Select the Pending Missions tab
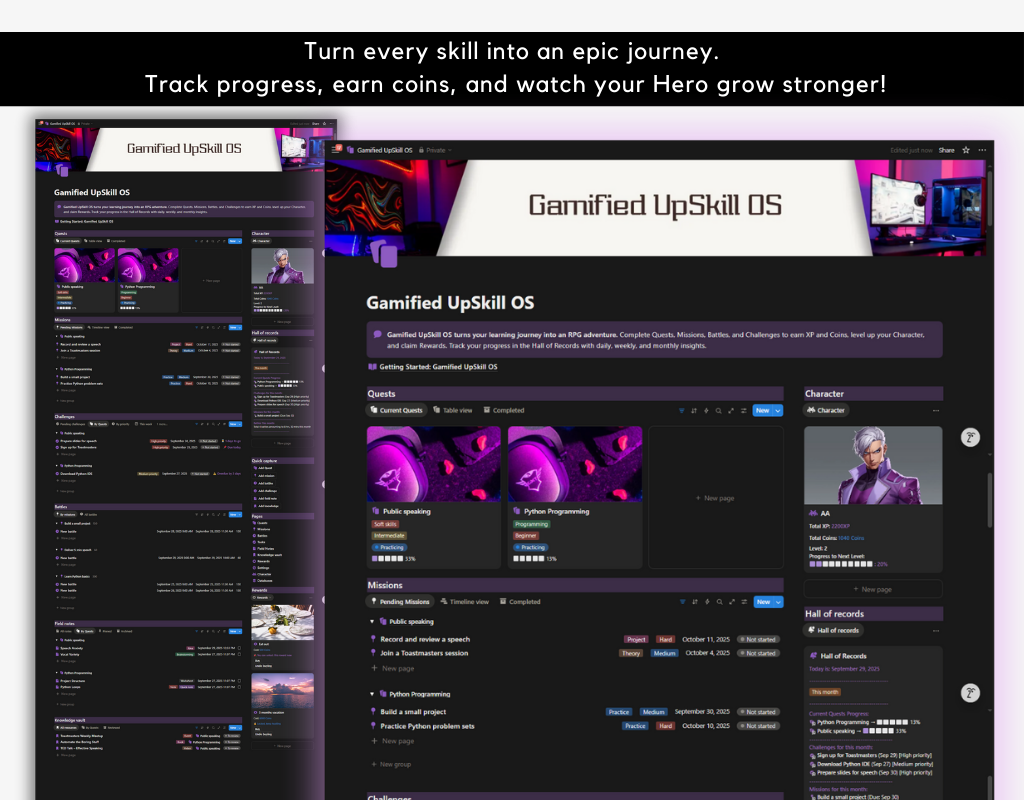1024x800 pixels. [x=400, y=601]
